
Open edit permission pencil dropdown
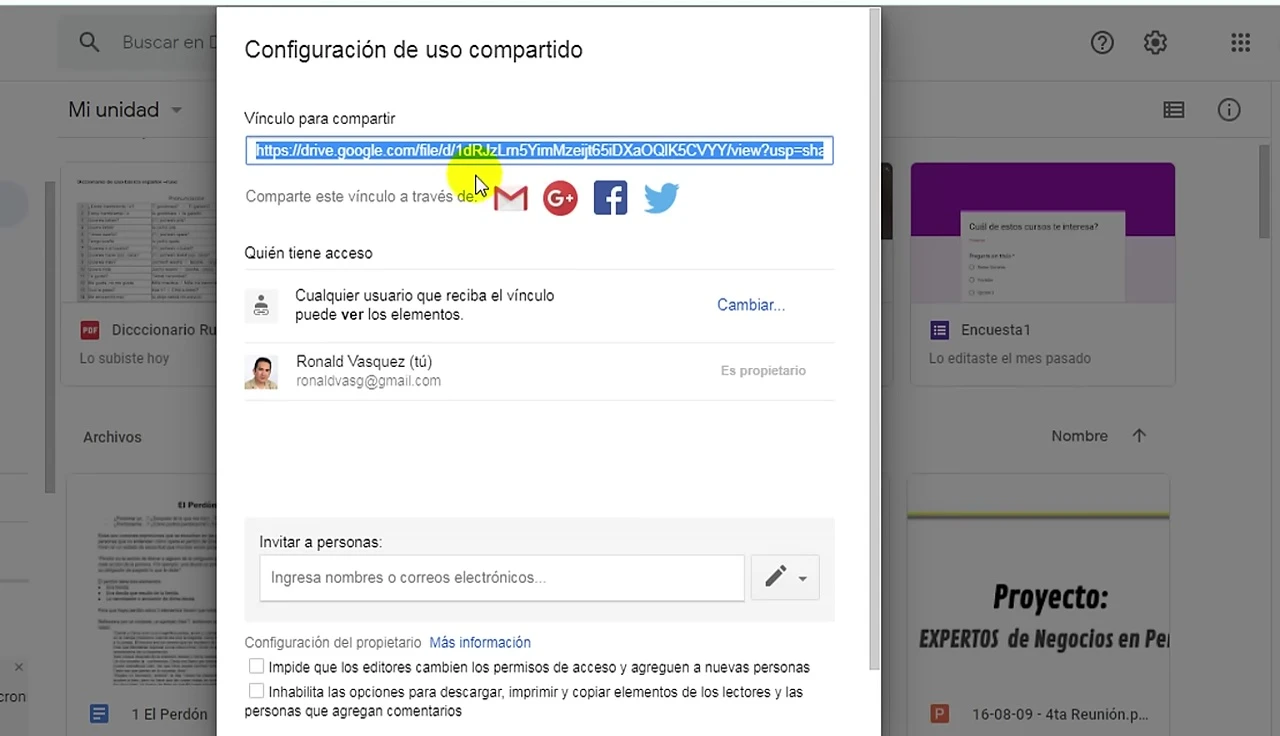pyautogui.click(x=785, y=577)
